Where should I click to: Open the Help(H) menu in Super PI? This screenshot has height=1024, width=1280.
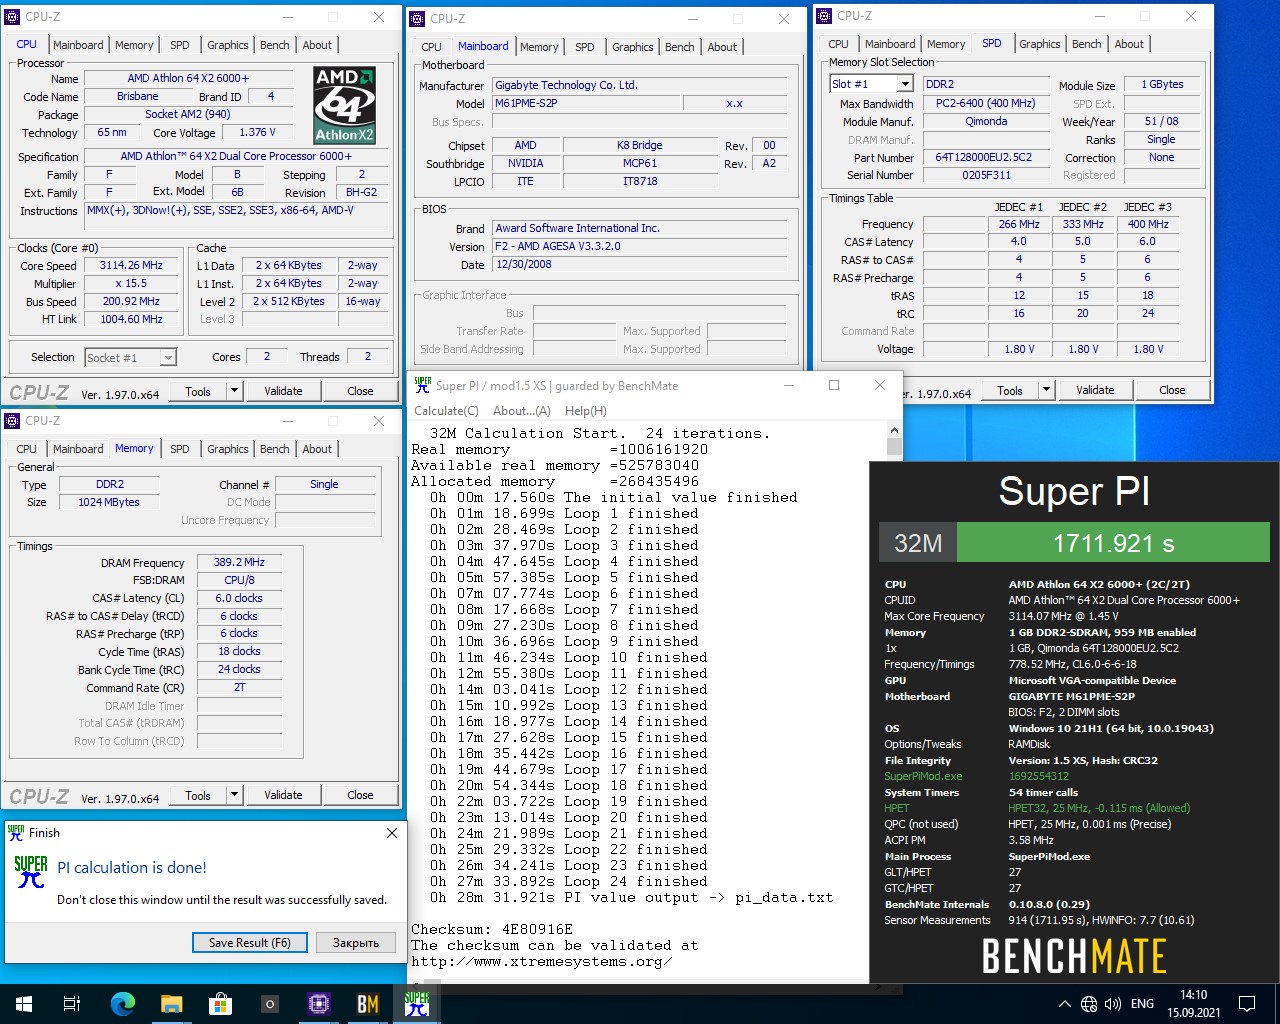pos(585,411)
